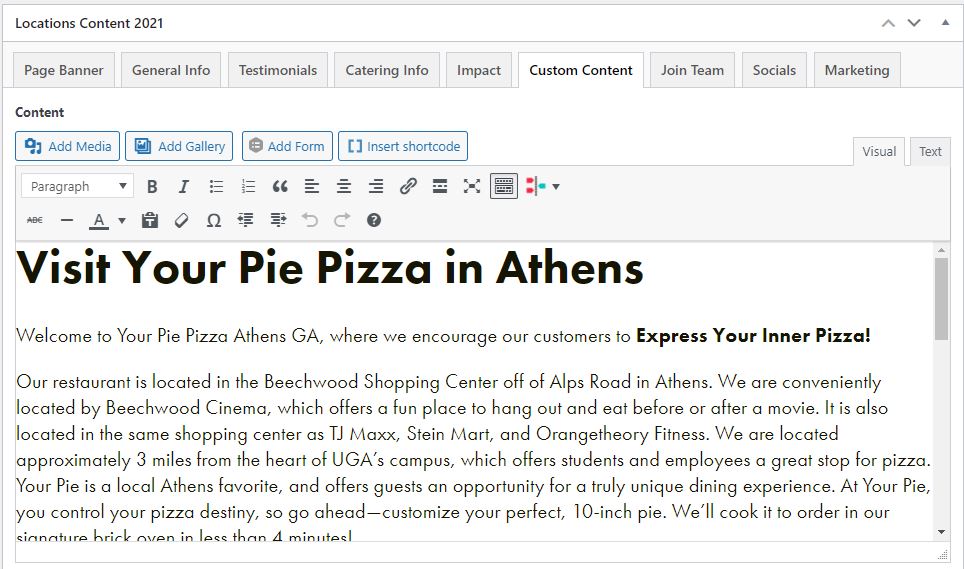
Task: Increase paragraph indent
Action: tap(278, 220)
